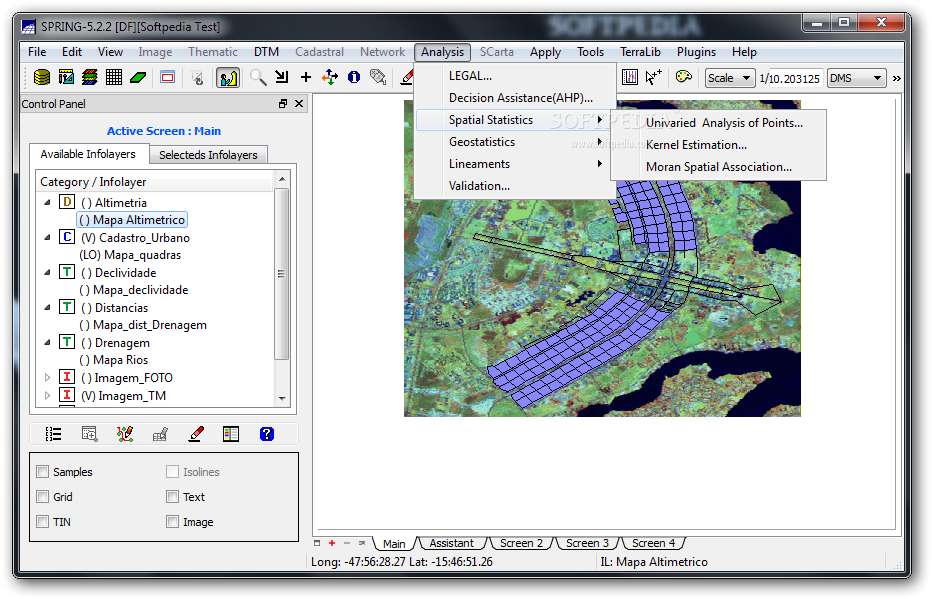Click the Category / Infolayer column header
The height and width of the screenshot is (599, 932).
pos(155,182)
